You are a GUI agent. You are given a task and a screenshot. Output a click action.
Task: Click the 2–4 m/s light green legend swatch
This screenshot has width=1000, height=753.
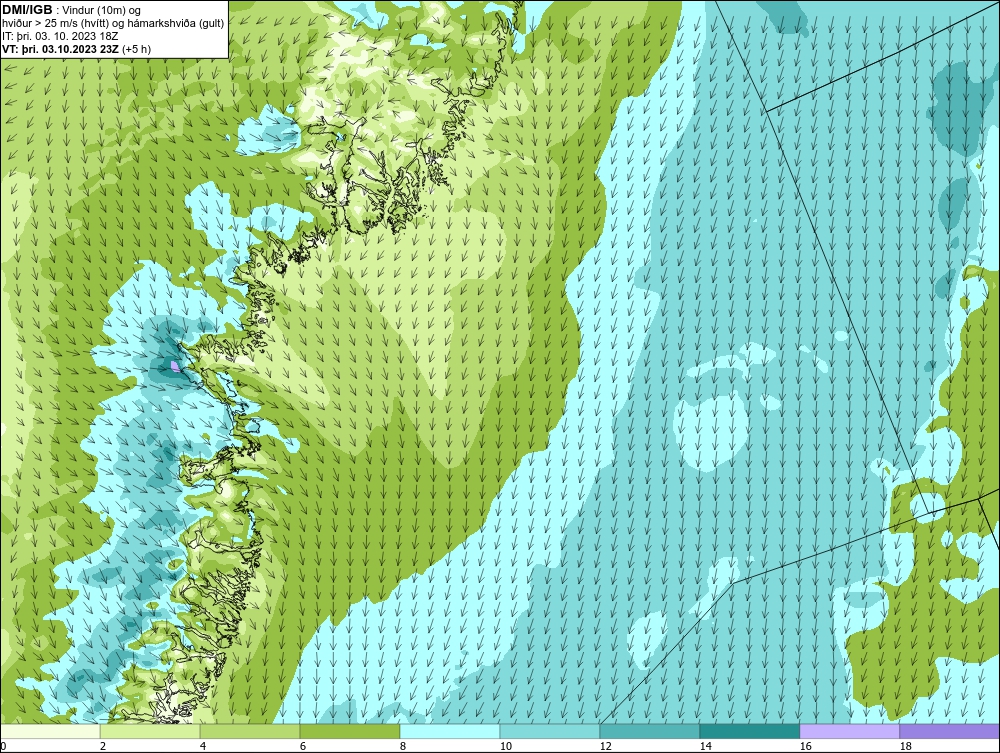150,731
